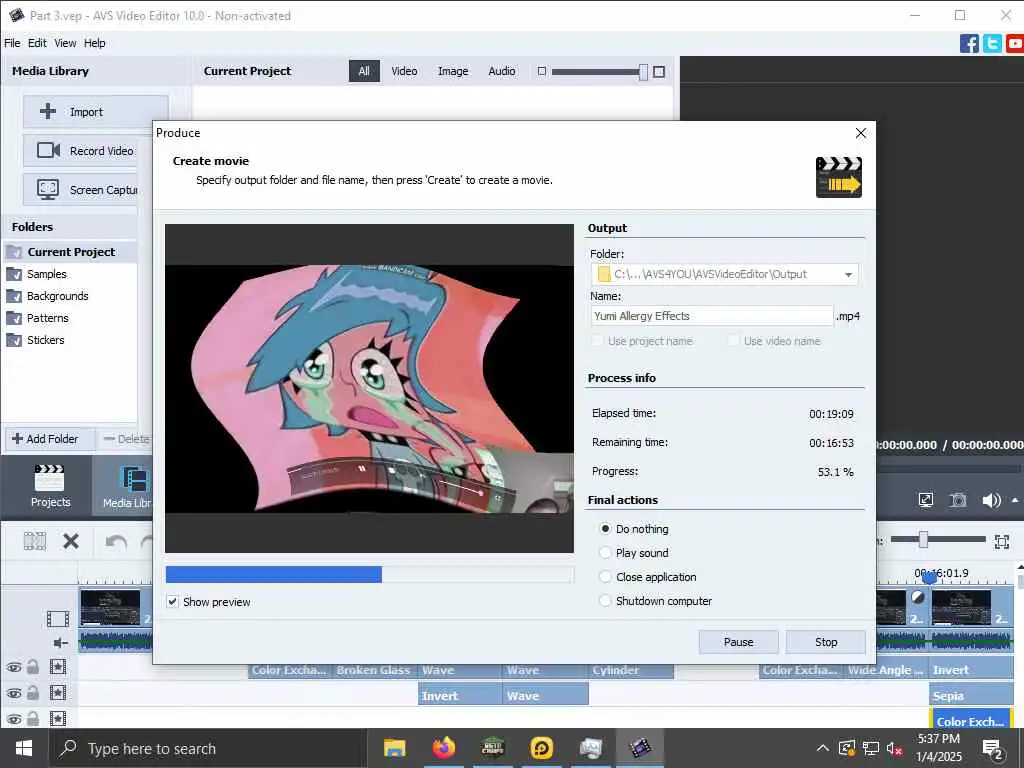
Task: Toggle Use project name checkbox
Action: coord(597,341)
